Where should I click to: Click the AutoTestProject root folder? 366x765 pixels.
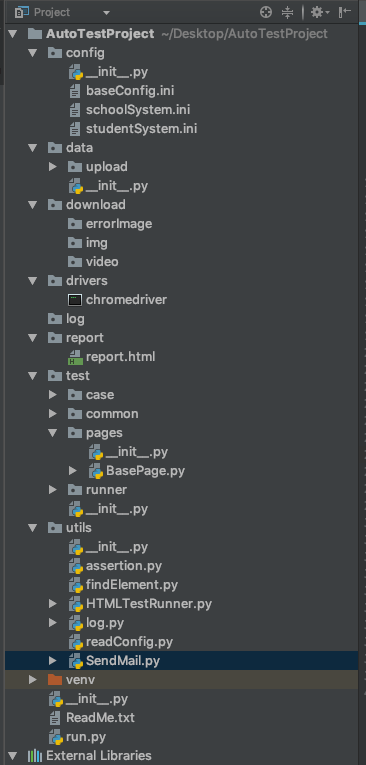tap(100, 34)
